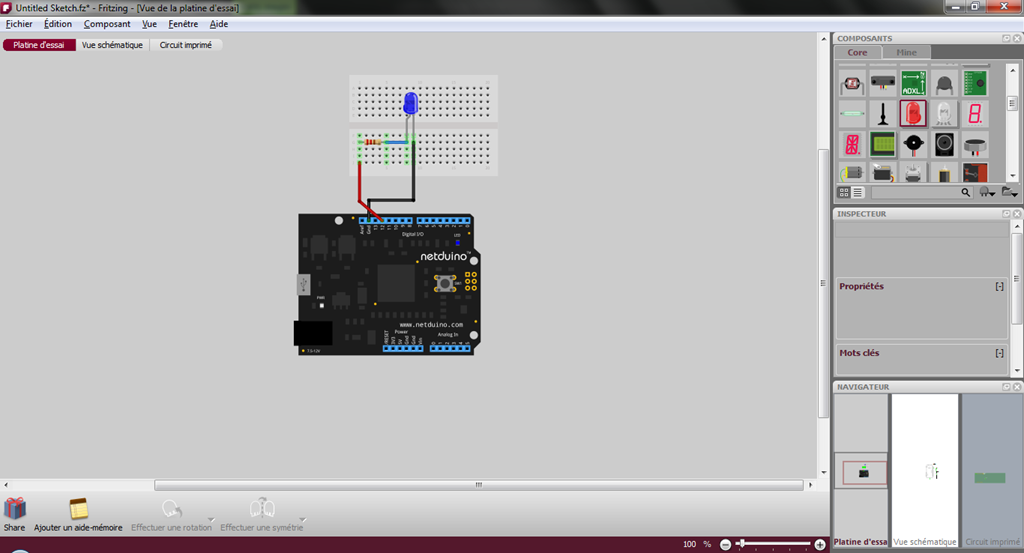1024x553 pixels.
Task: Open the part options dropdown in Composants
Action: coord(987,193)
